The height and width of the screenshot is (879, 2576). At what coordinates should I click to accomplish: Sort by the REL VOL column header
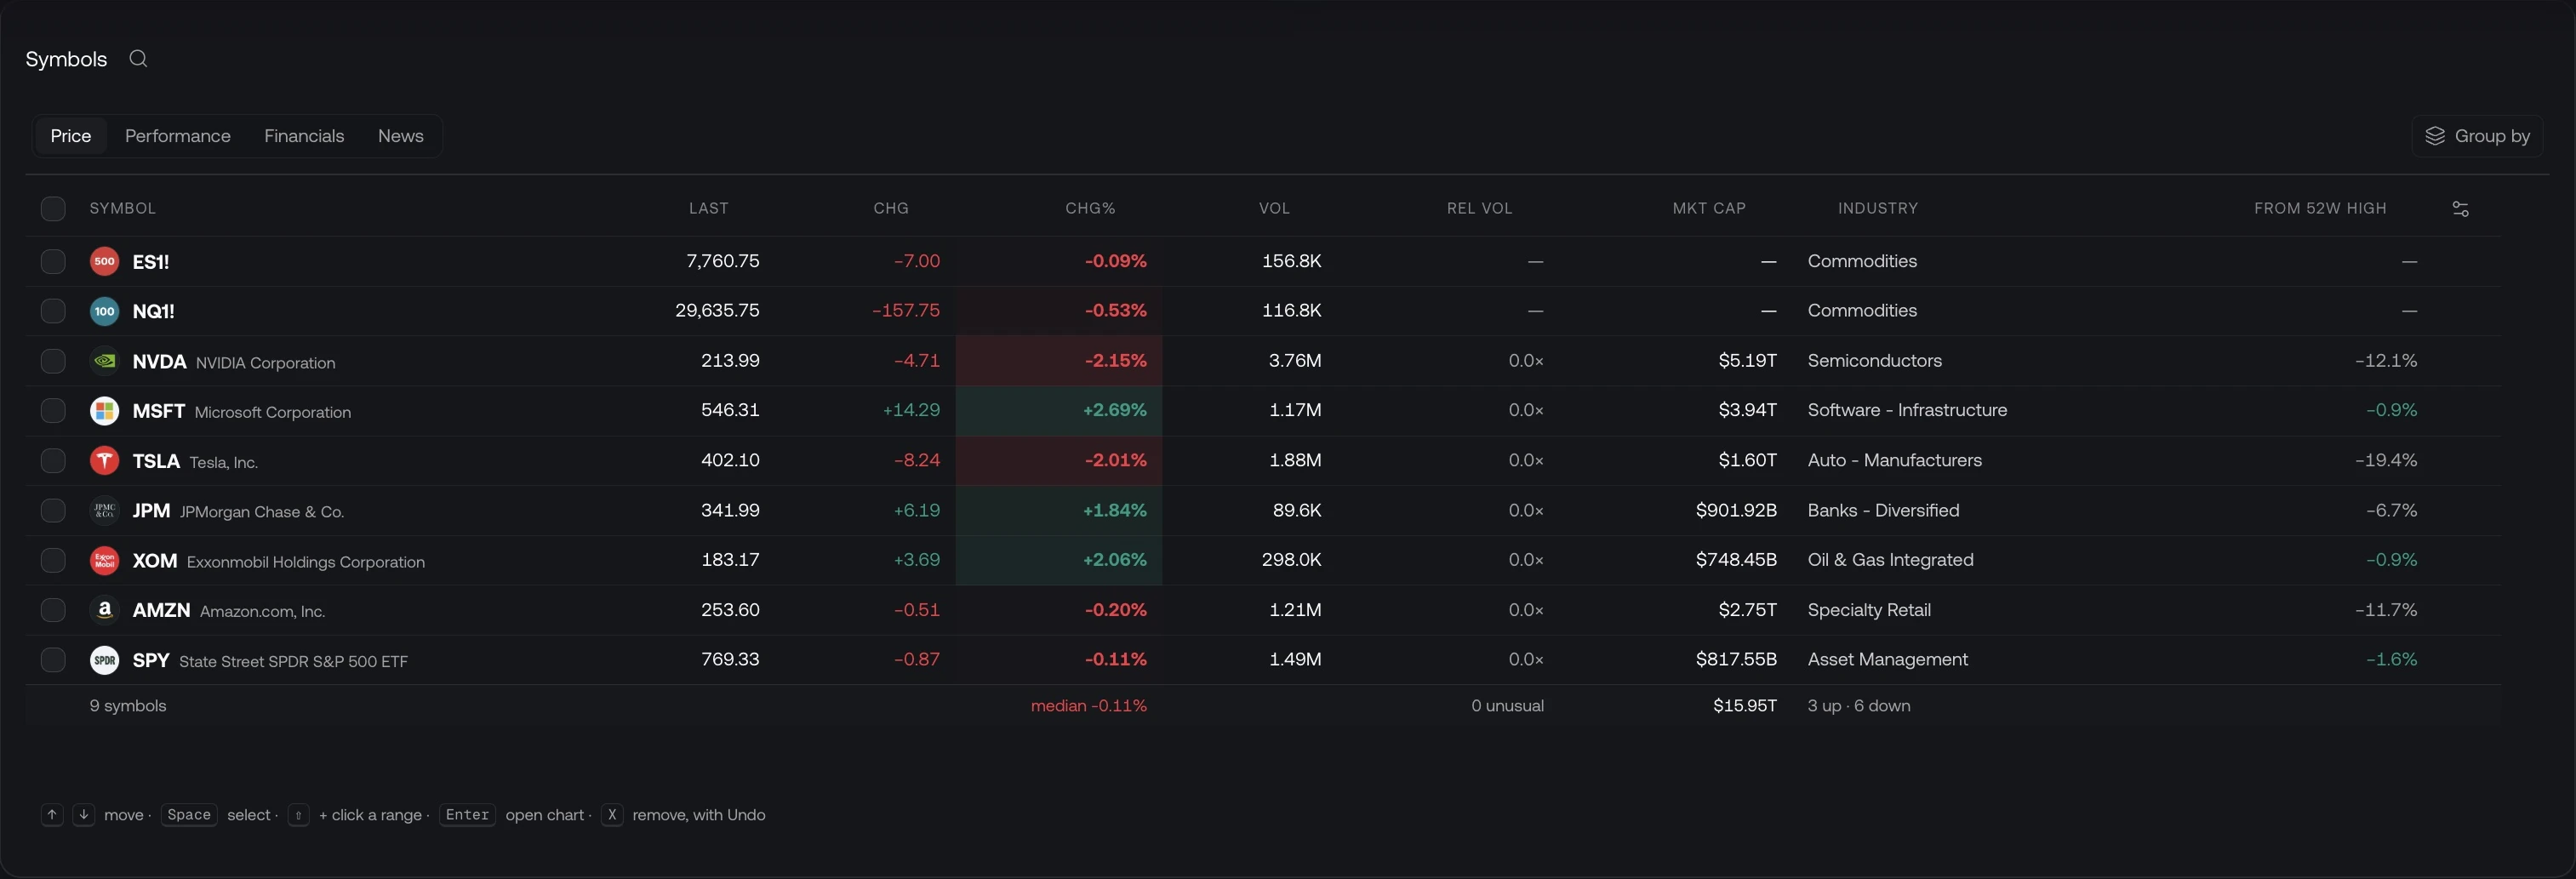1480,208
